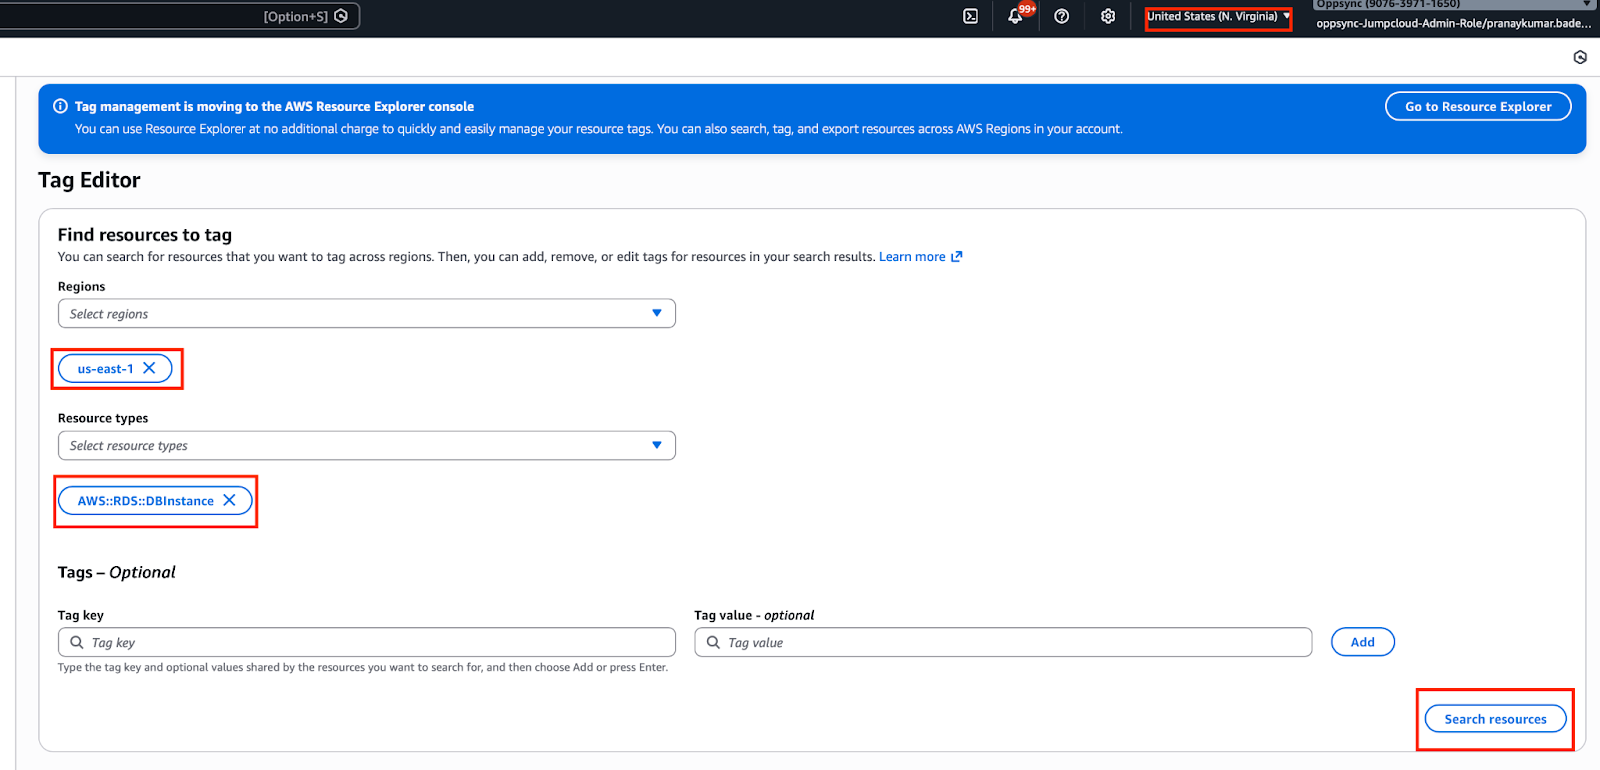
Task: Click the hexagon icon below the account menu
Action: click(1580, 57)
